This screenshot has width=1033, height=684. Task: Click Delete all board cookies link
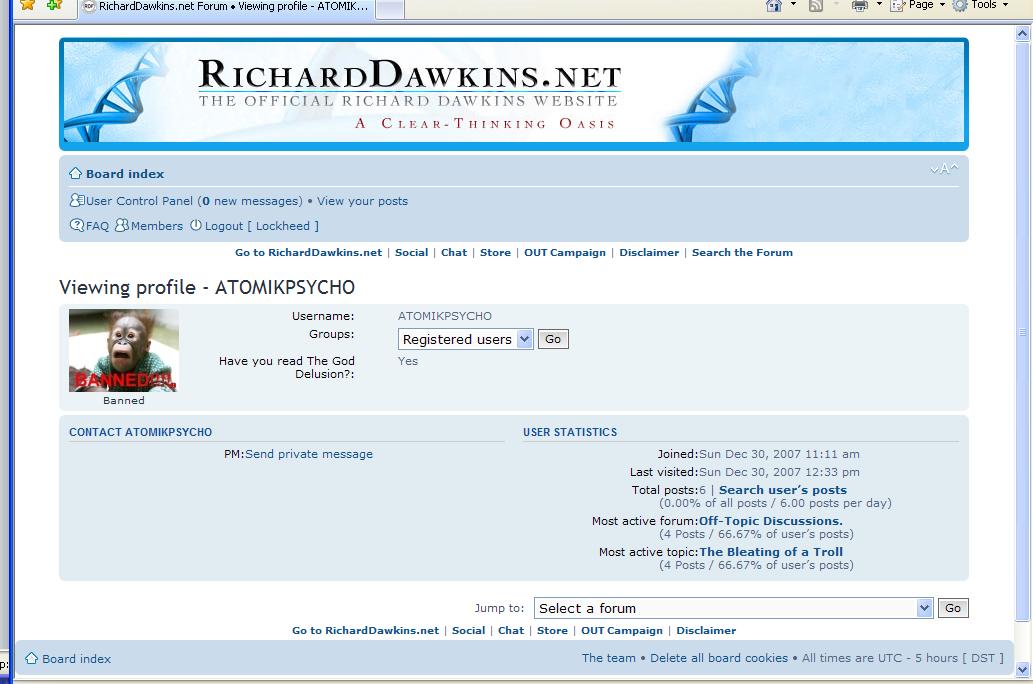pos(718,658)
